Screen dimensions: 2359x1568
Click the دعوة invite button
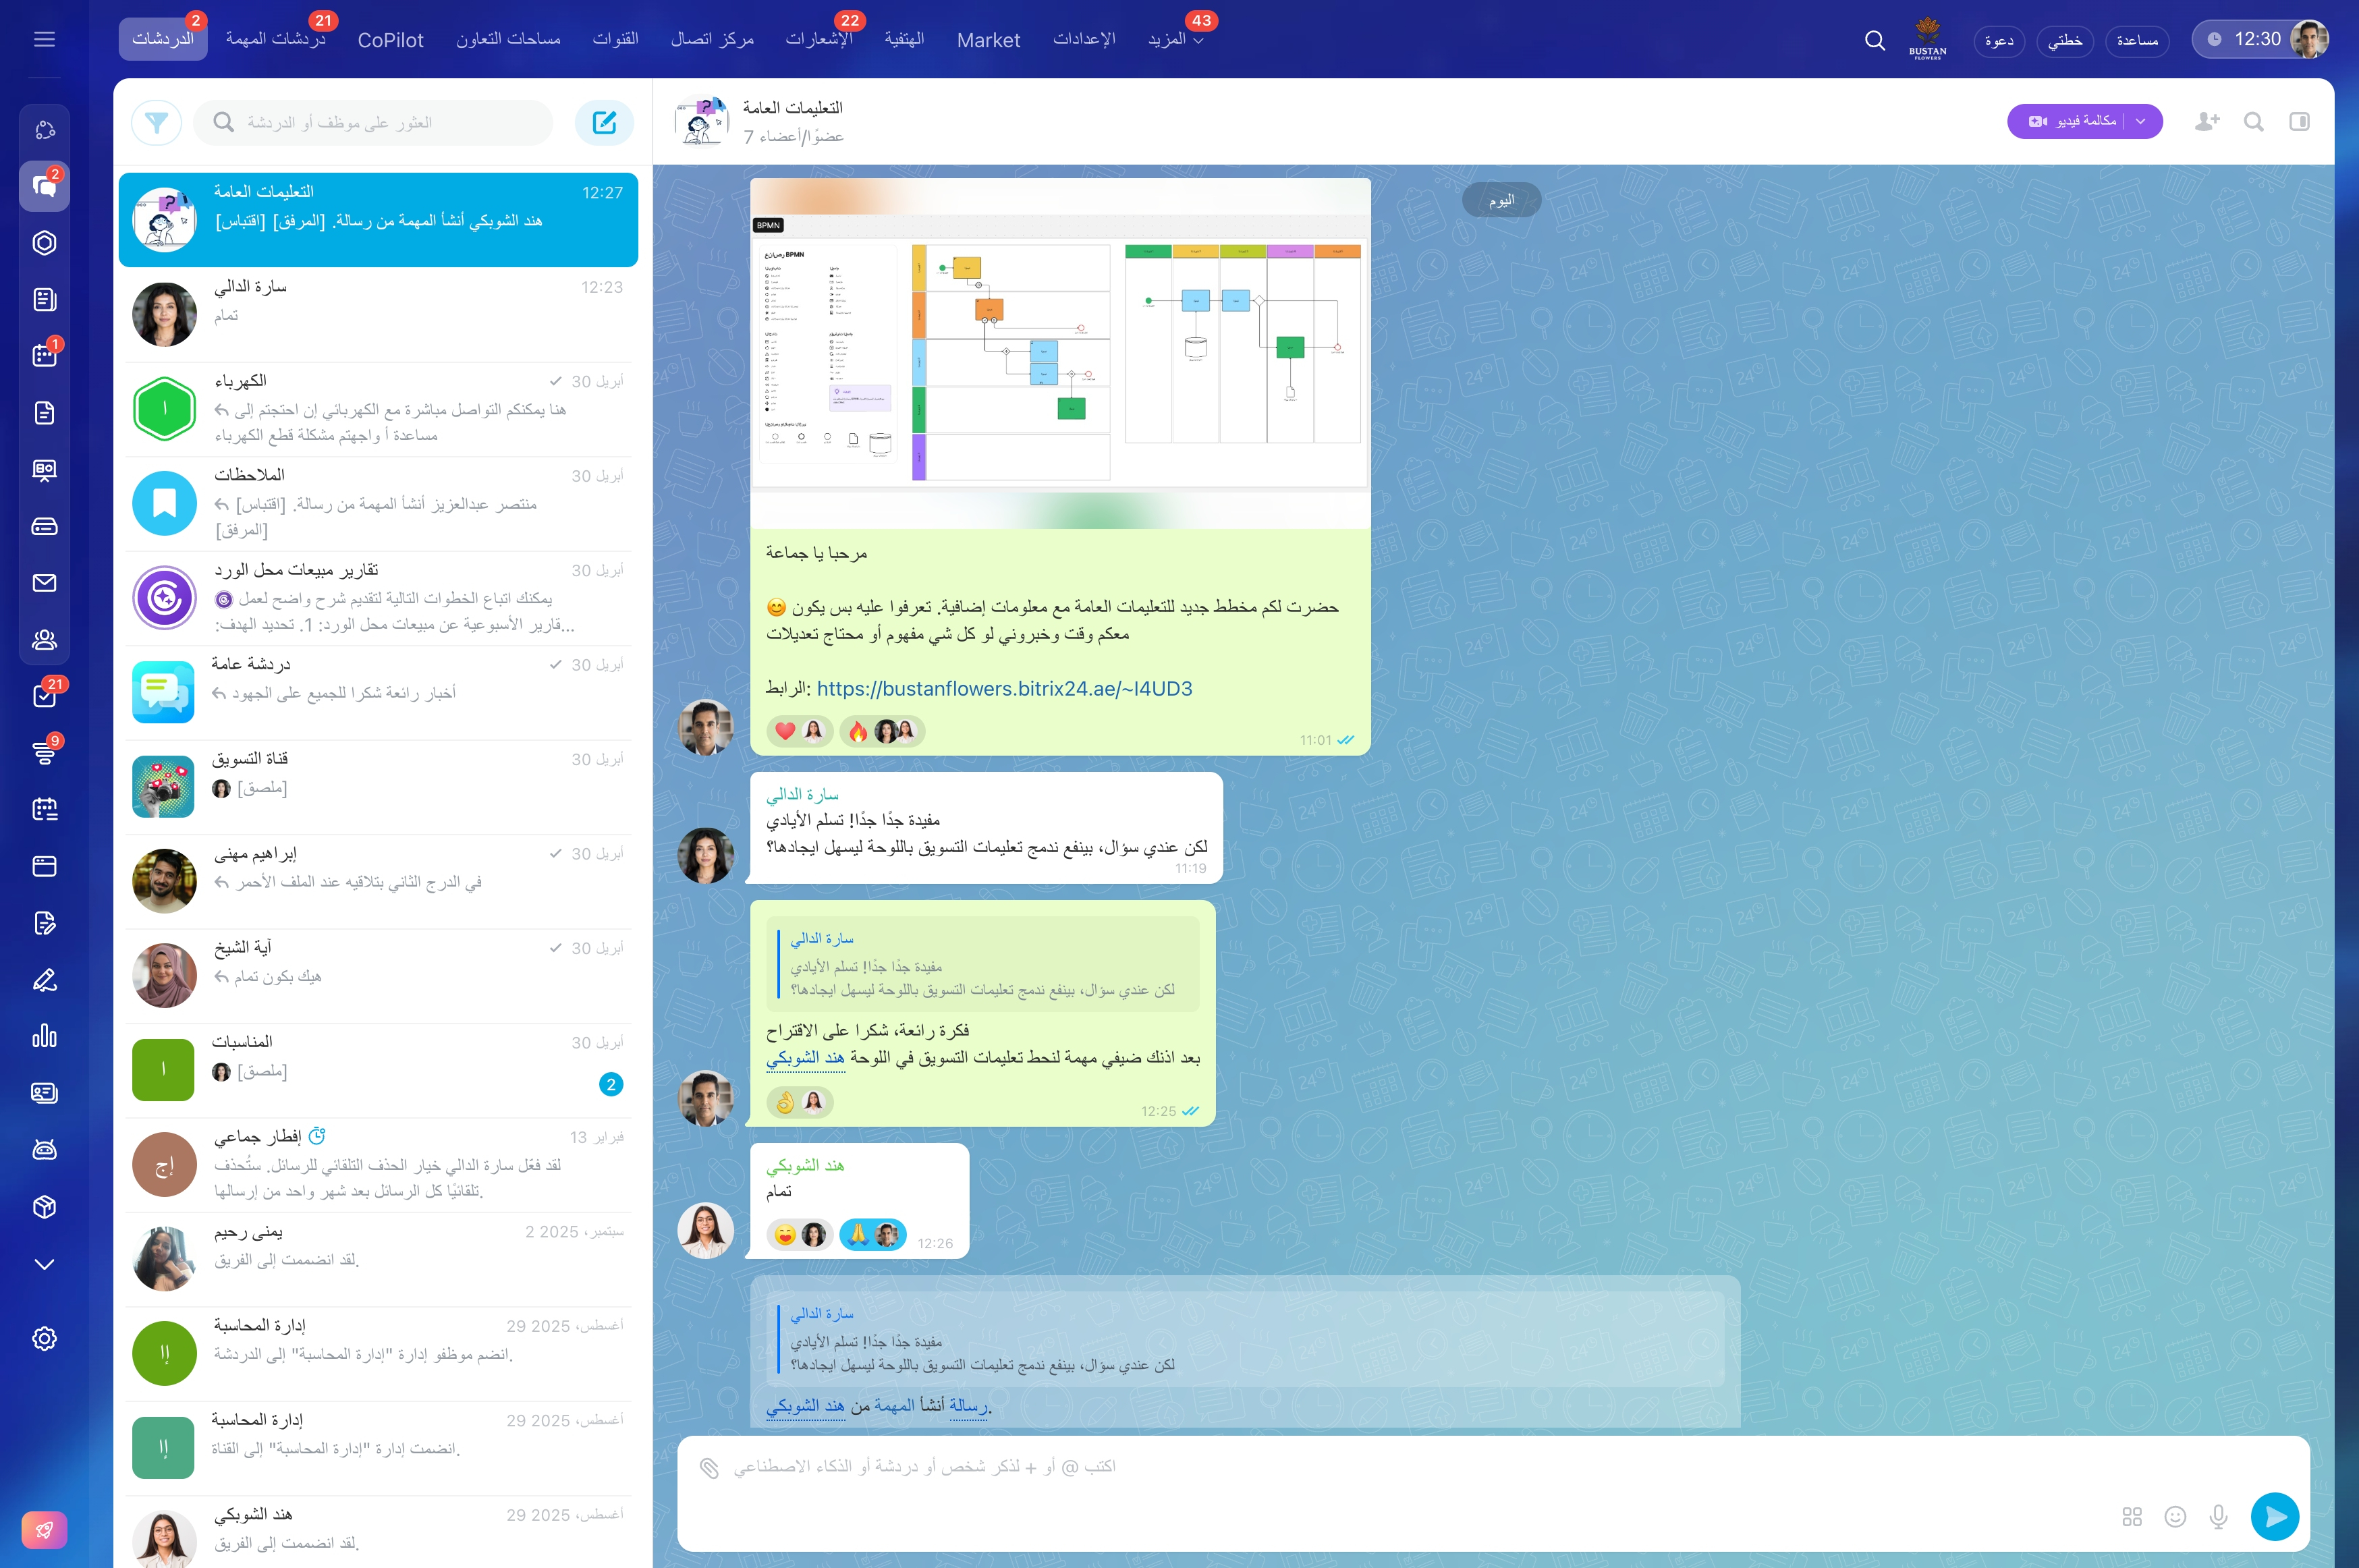(x=1999, y=40)
